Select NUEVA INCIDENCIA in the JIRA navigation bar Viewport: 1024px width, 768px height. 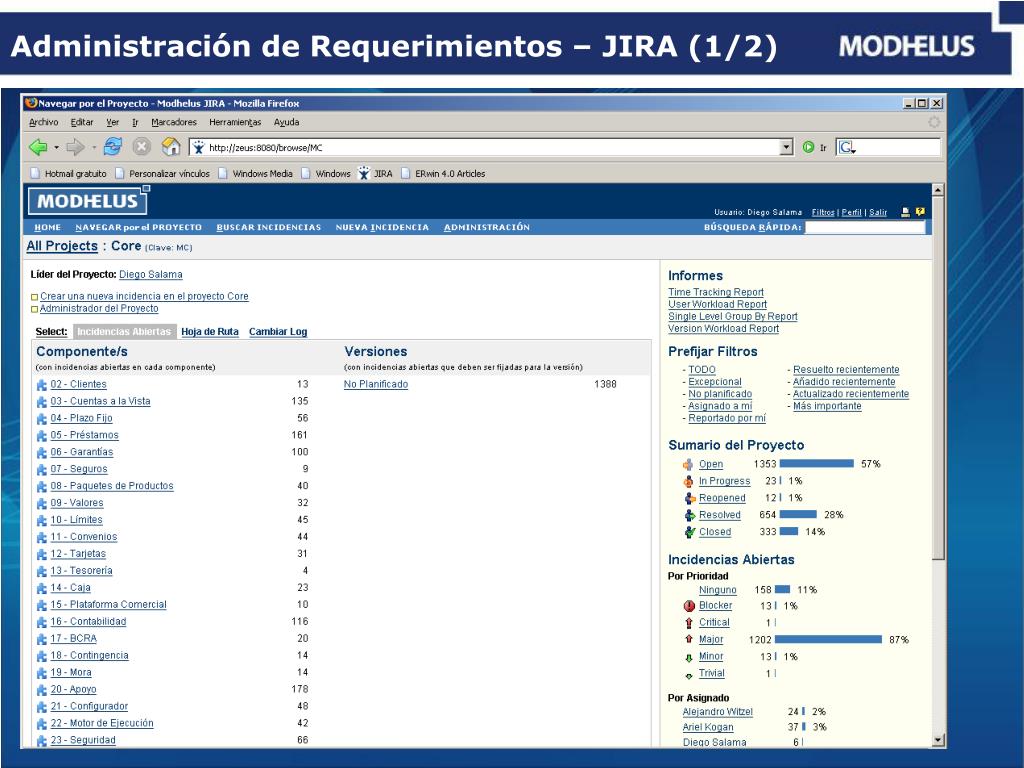tap(382, 227)
